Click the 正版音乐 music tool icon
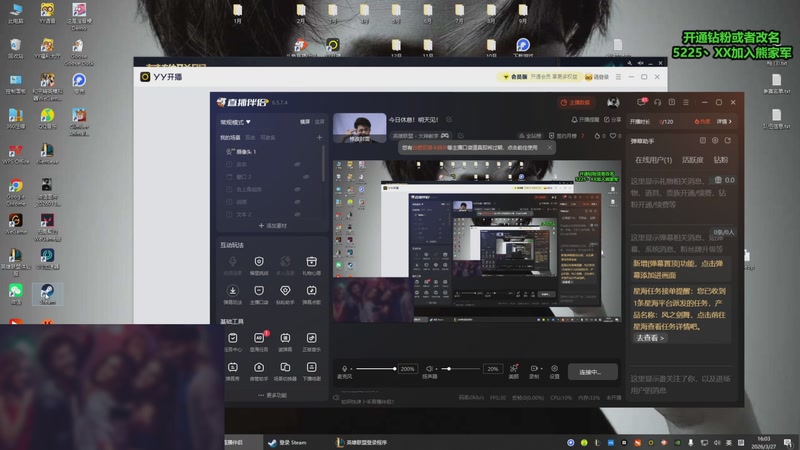This screenshot has width=800, height=450. click(311, 340)
